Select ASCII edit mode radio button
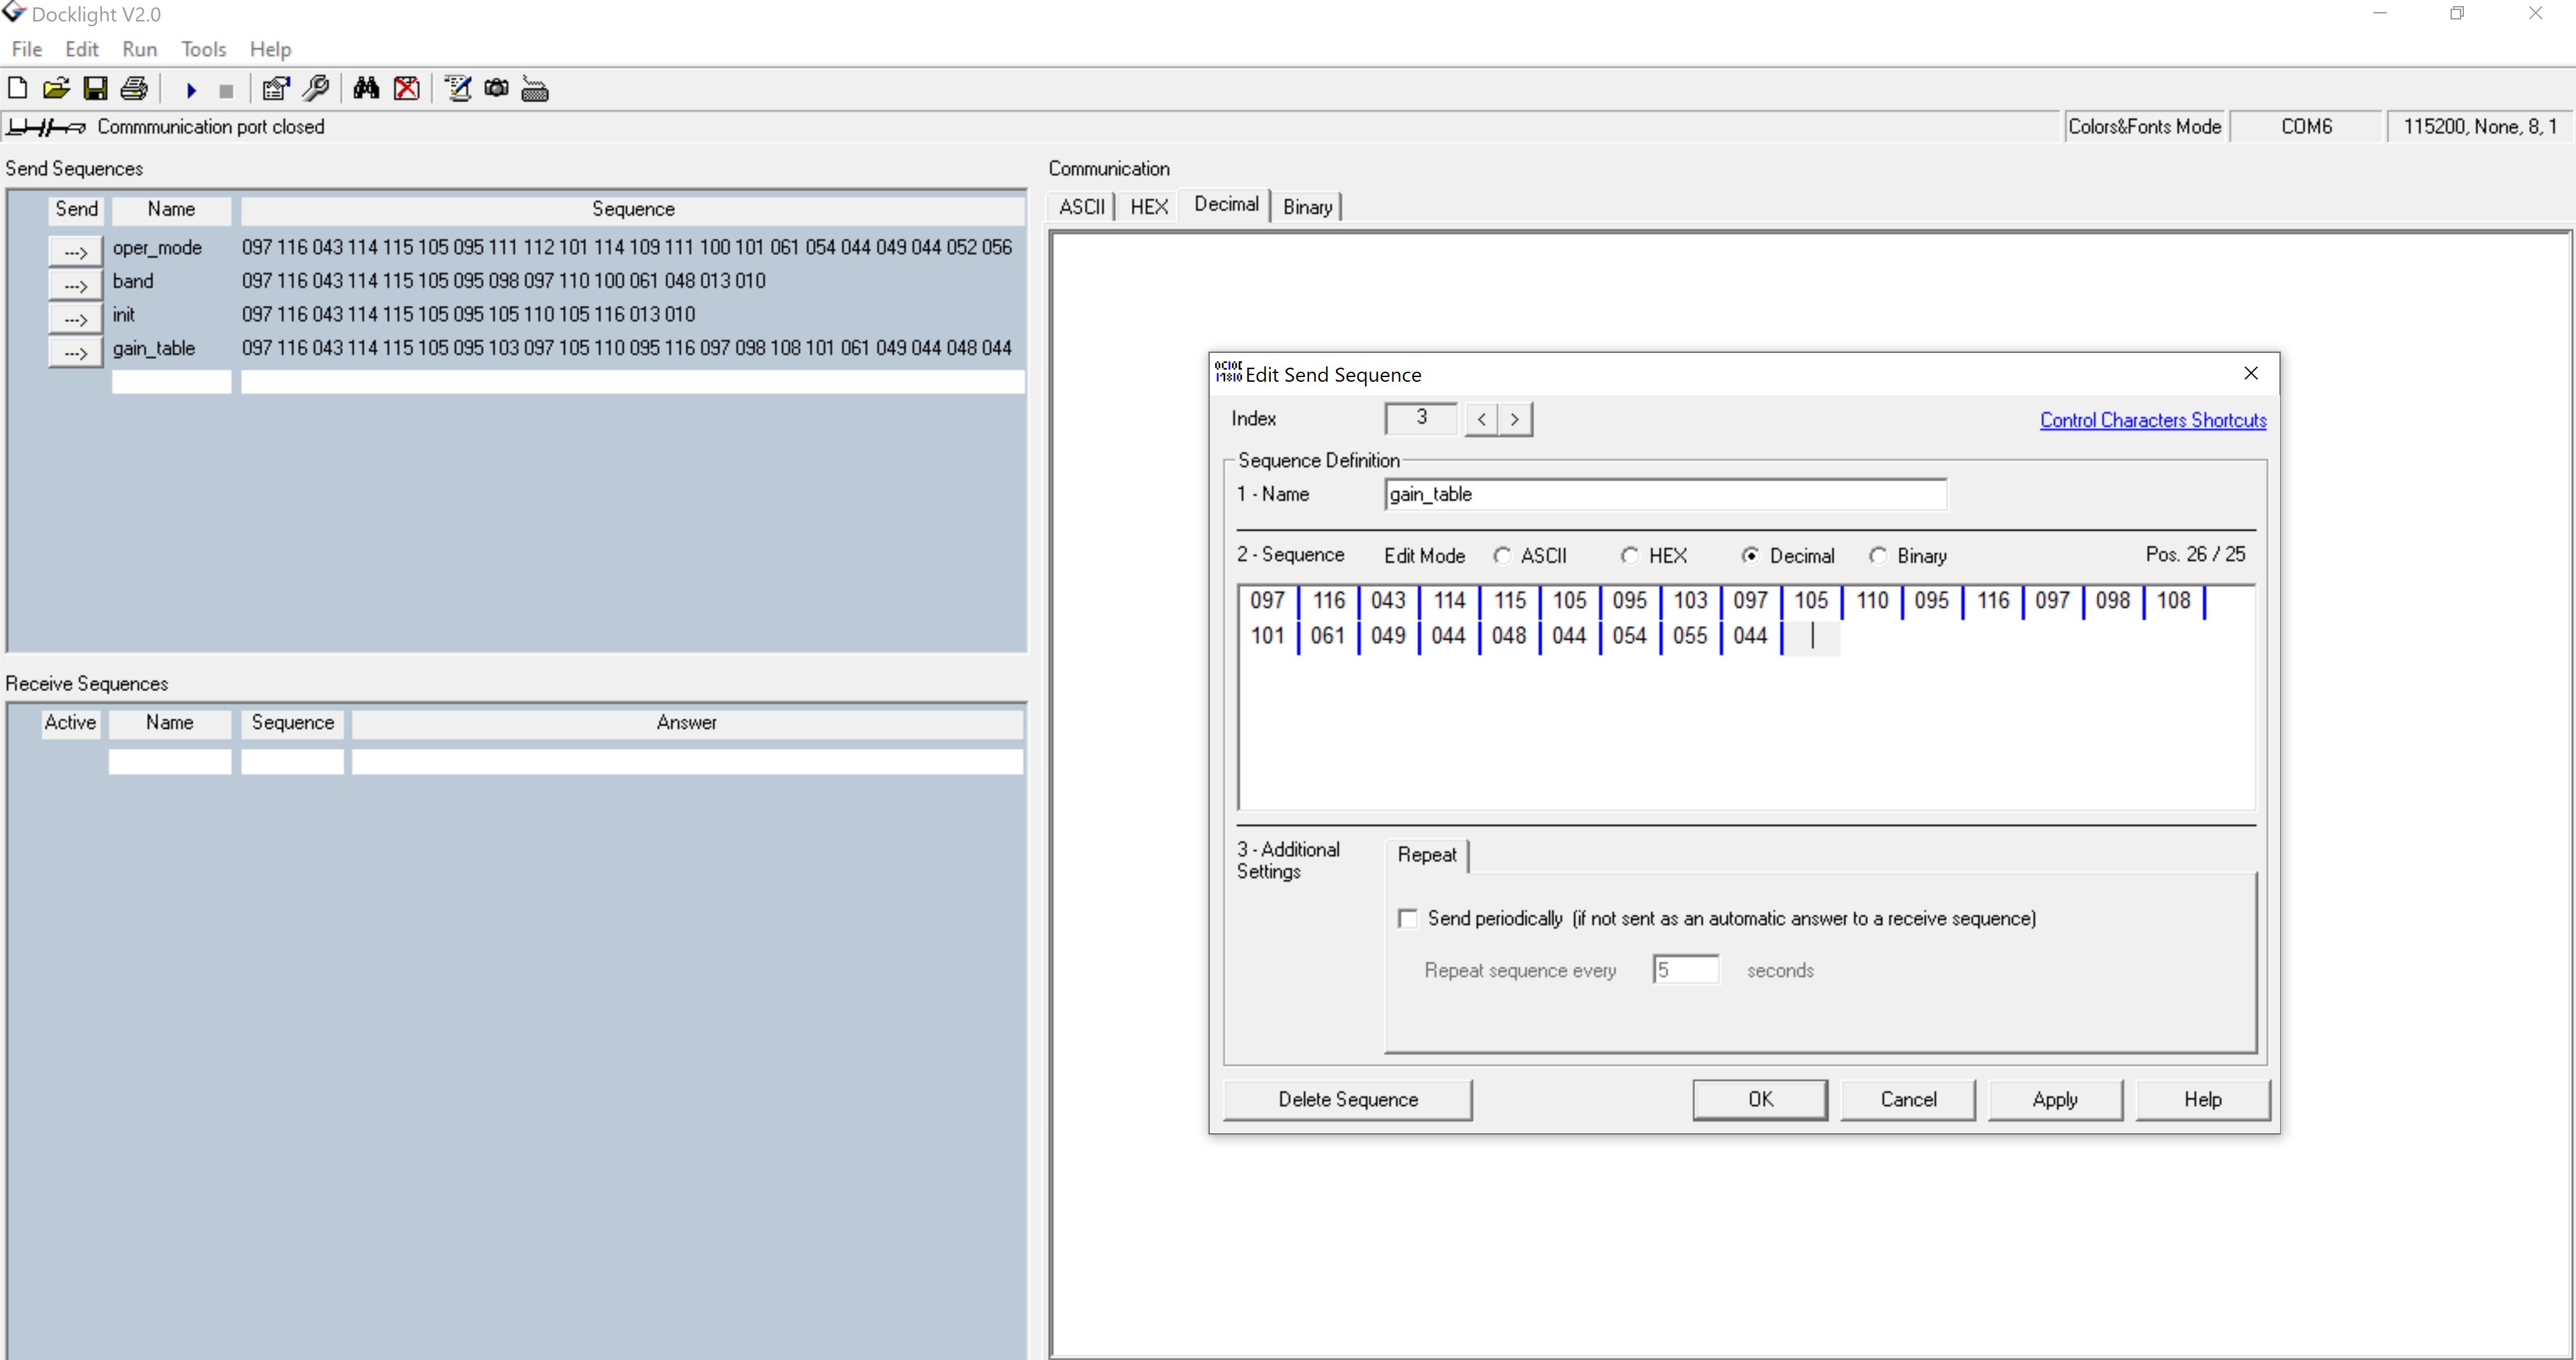 1502,556
